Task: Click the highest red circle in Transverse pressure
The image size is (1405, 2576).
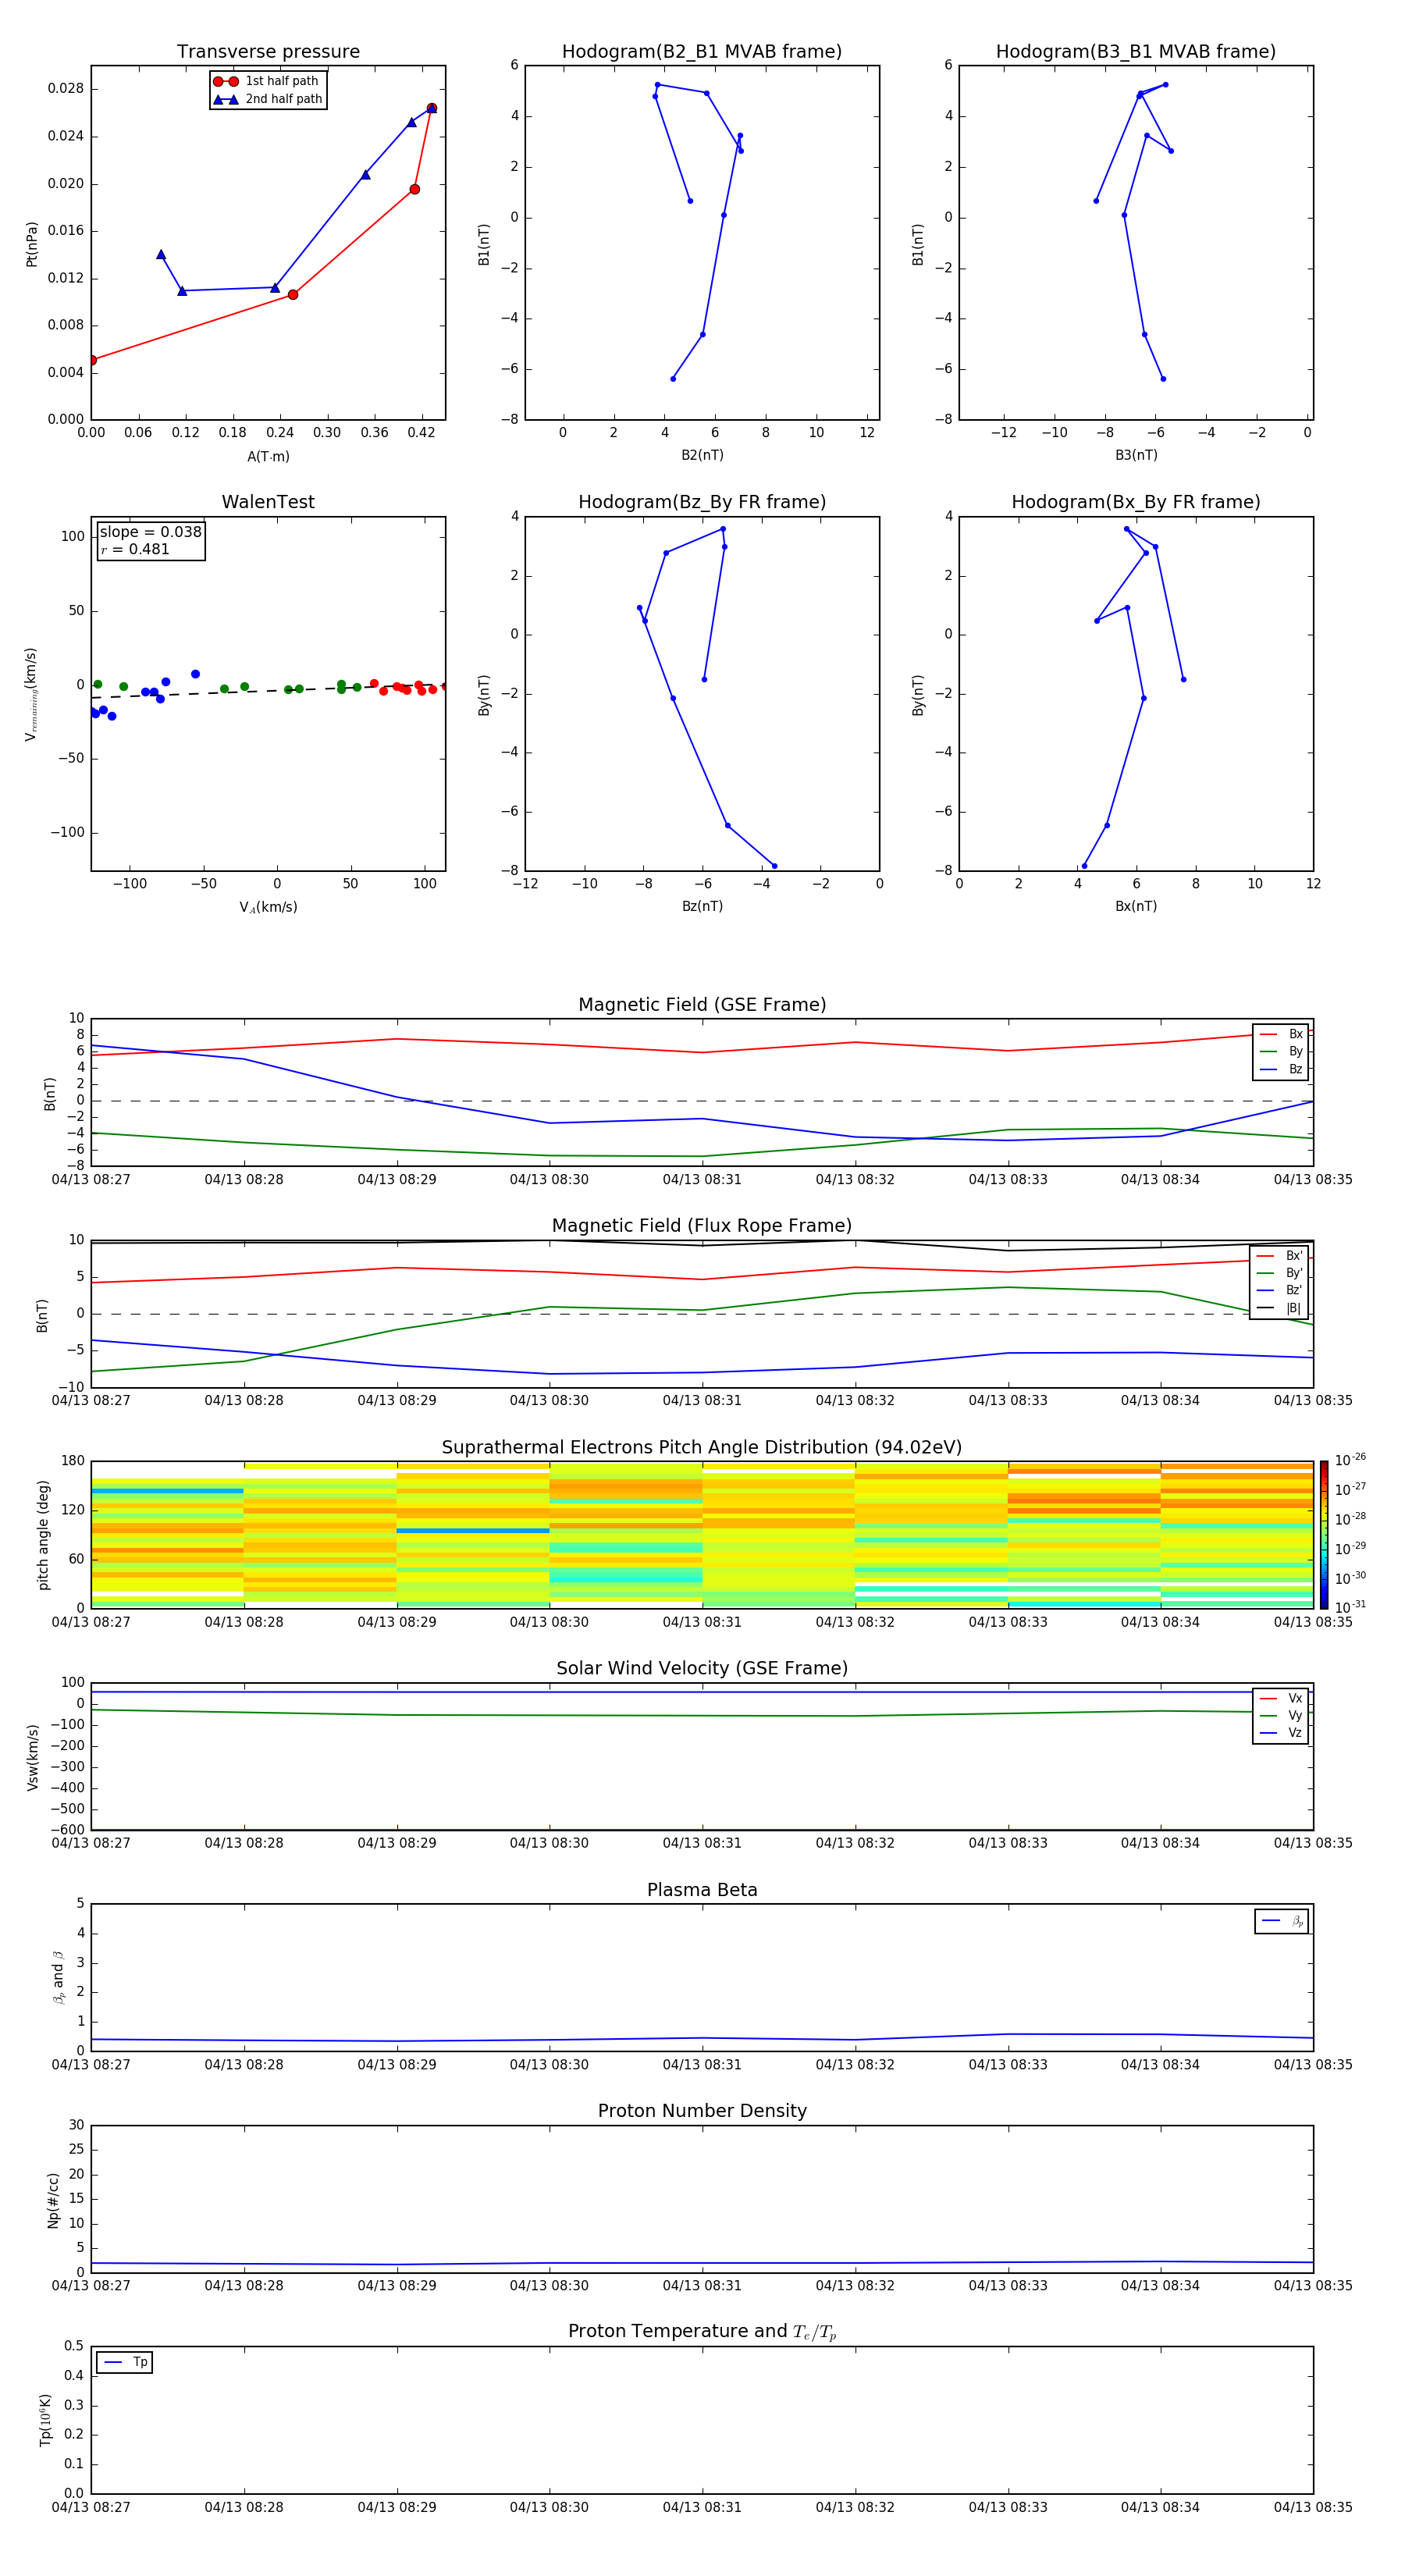Action: coord(431,108)
